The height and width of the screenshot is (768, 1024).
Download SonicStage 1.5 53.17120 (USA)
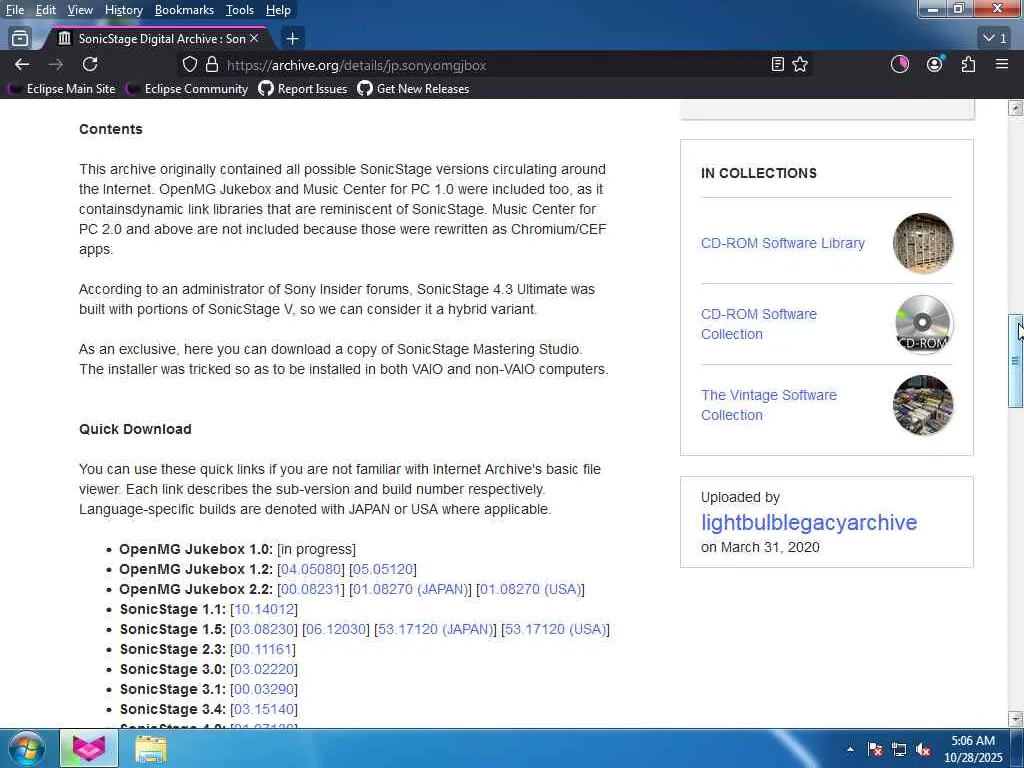pyautogui.click(x=555, y=630)
